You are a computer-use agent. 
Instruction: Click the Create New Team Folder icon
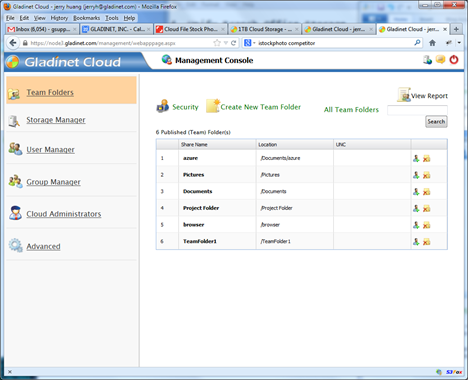point(213,106)
